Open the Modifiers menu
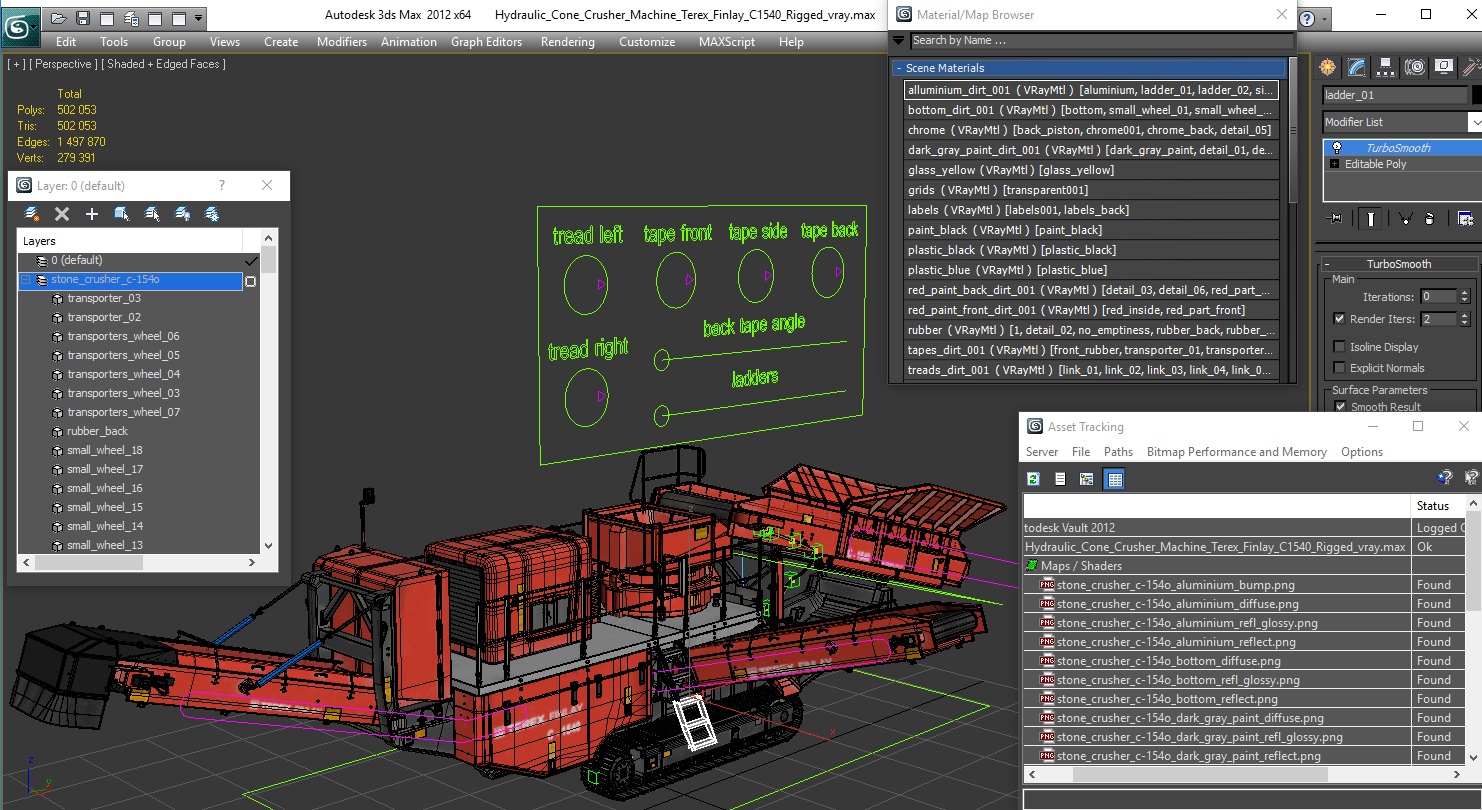Viewport: 1482px width, 810px height. pos(342,42)
